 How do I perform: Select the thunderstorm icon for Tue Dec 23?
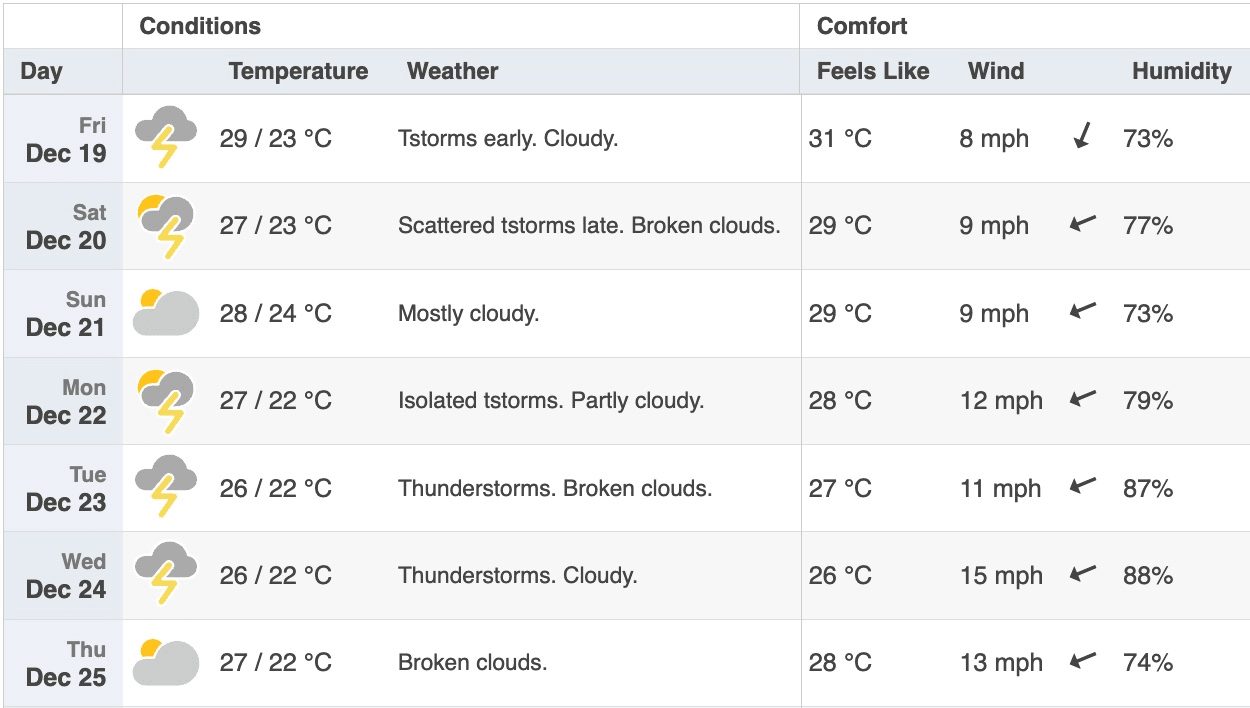(x=166, y=488)
